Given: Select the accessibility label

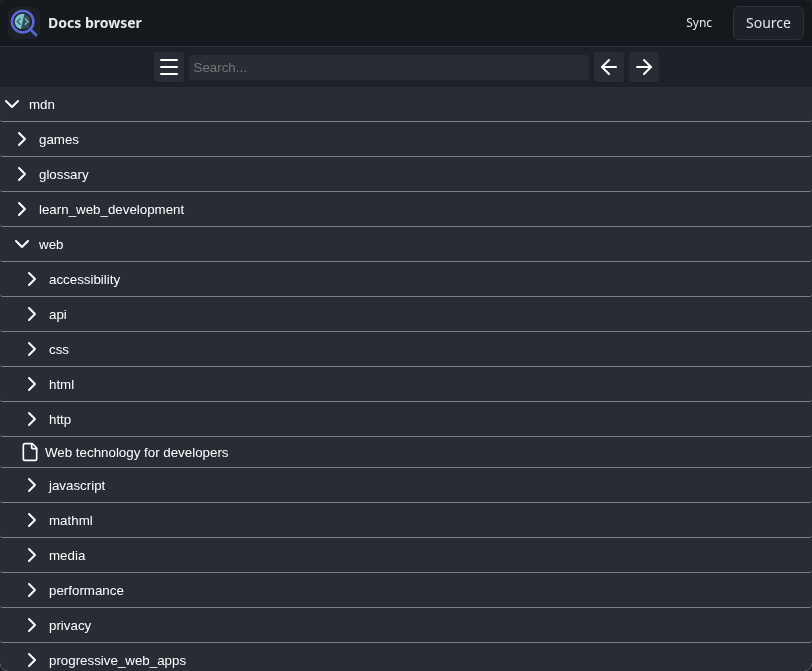Looking at the screenshot, I should click(84, 280).
